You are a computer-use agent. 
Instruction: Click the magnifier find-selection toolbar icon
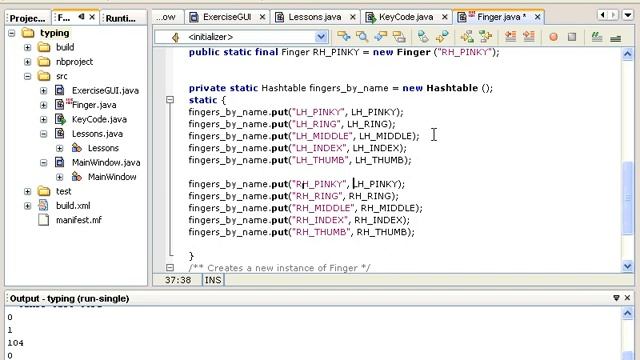(x=362, y=37)
